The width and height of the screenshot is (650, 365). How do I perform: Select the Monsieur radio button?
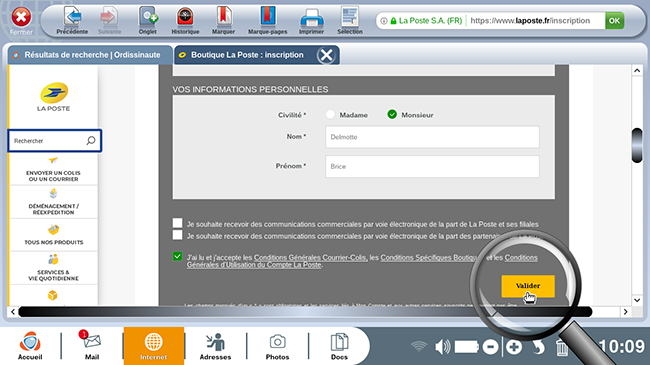[x=392, y=114]
